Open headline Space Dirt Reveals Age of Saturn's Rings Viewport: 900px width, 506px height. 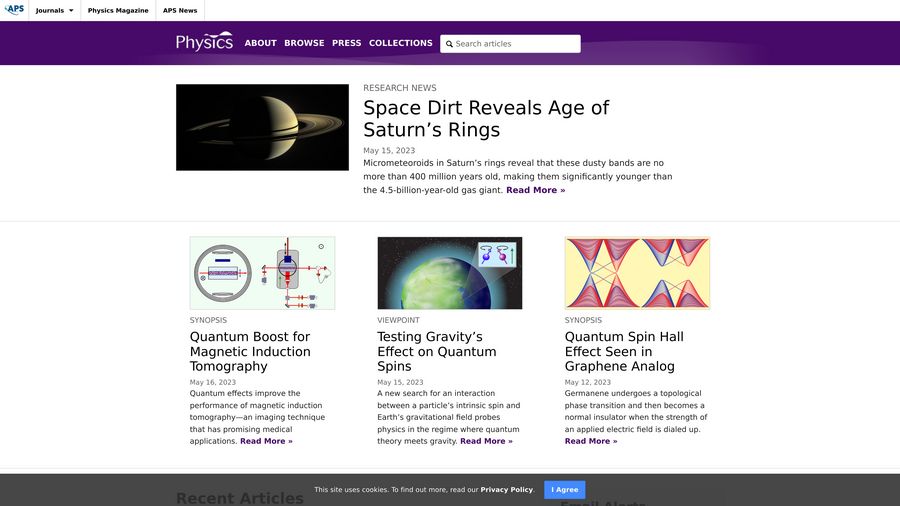(x=486, y=119)
